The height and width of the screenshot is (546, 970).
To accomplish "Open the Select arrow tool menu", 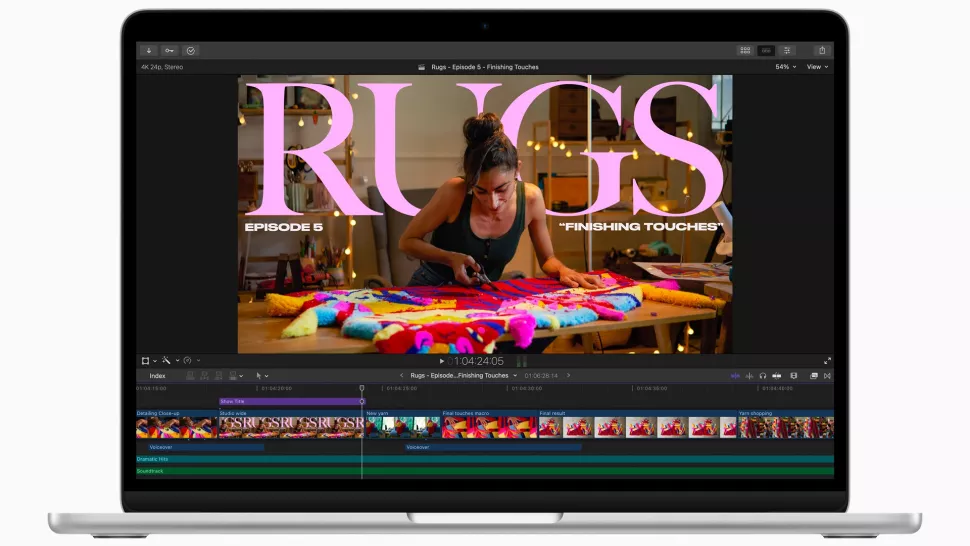I will tap(262, 376).
